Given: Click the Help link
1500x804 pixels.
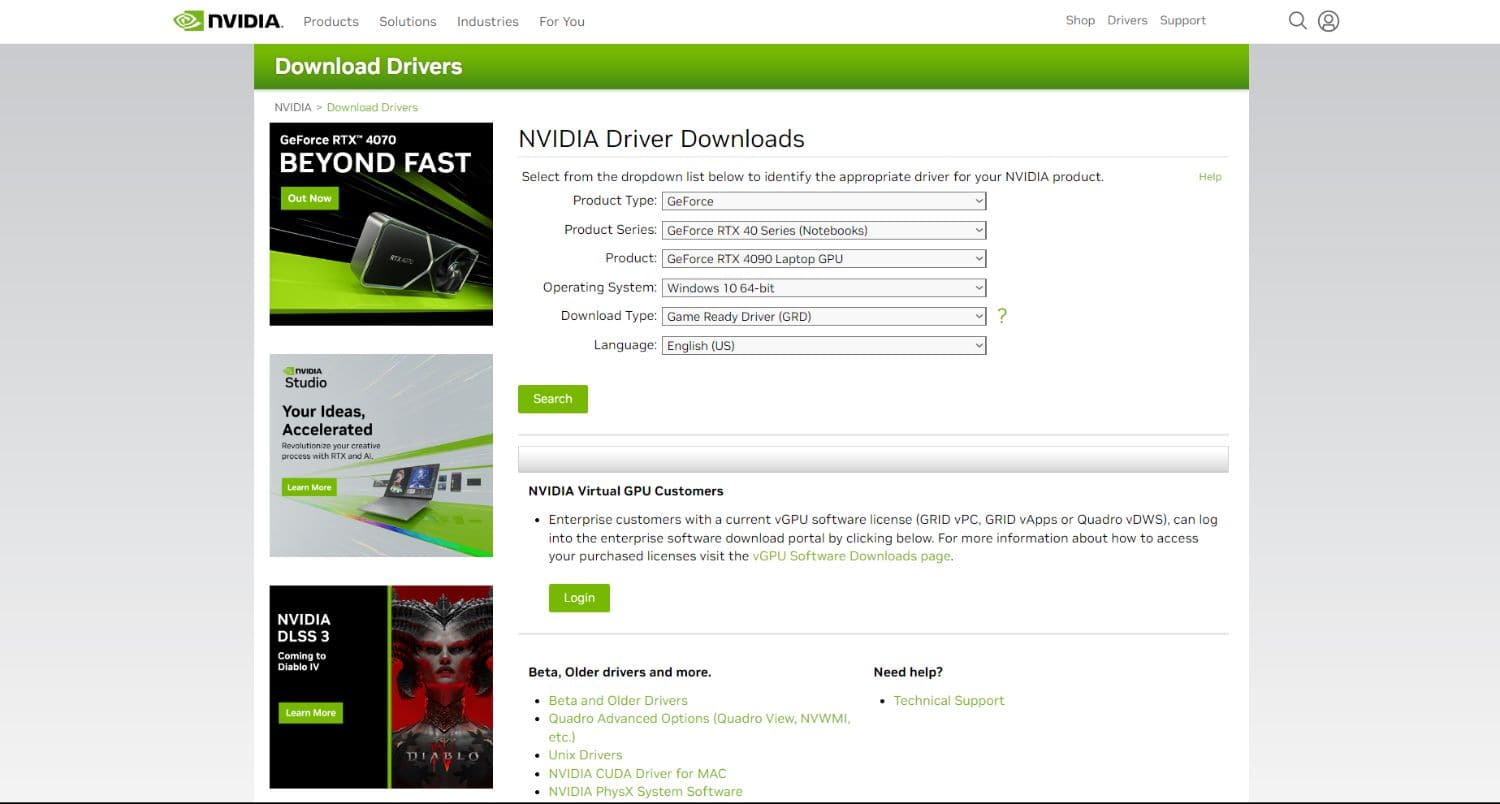Looking at the screenshot, I should pos(1210,177).
